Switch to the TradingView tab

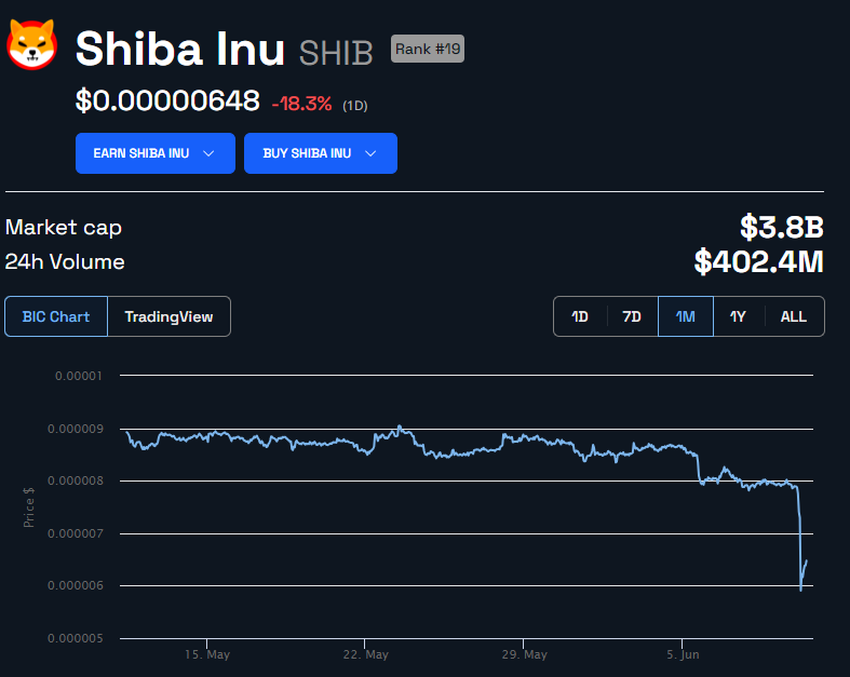tap(168, 316)
